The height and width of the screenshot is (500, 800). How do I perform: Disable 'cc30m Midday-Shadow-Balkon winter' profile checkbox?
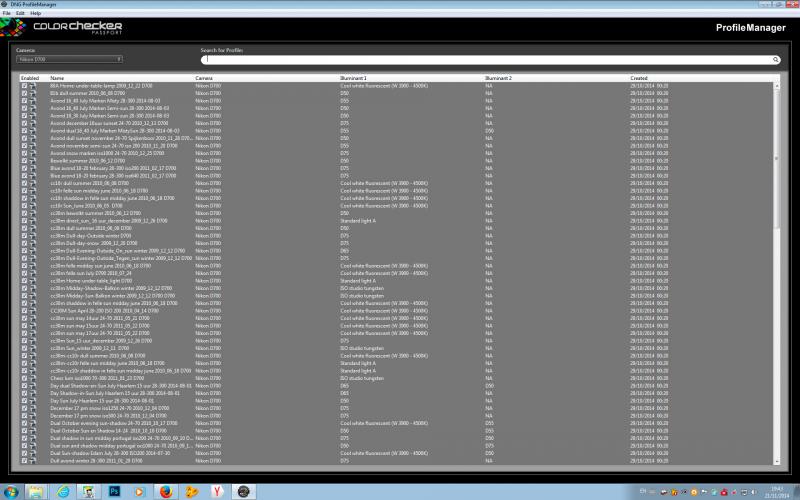[x=24, y=288]
